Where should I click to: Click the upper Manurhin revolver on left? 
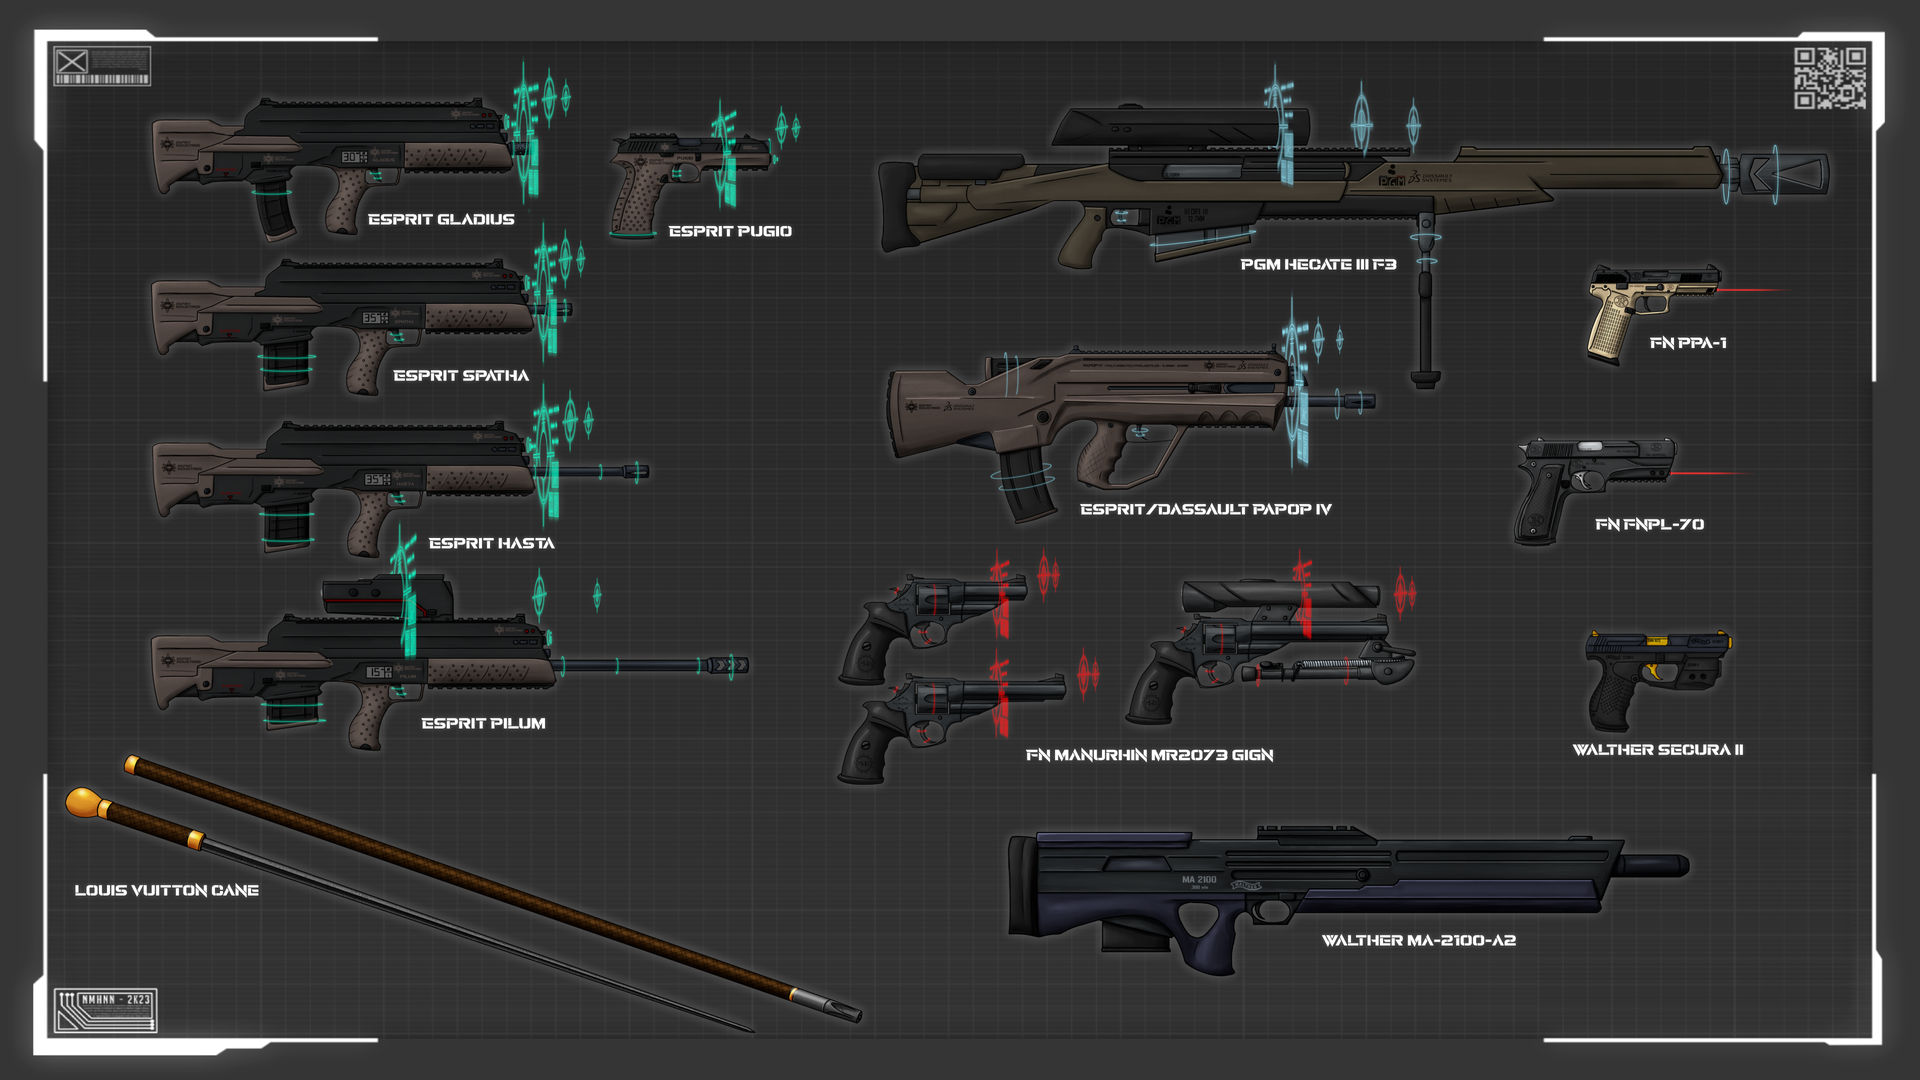coord(930,628)
